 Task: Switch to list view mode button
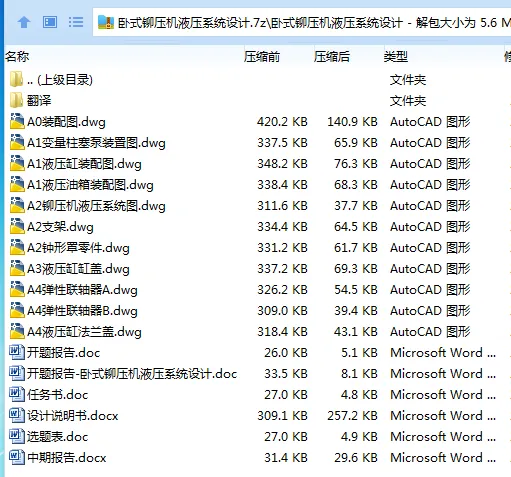coord(76,22)
